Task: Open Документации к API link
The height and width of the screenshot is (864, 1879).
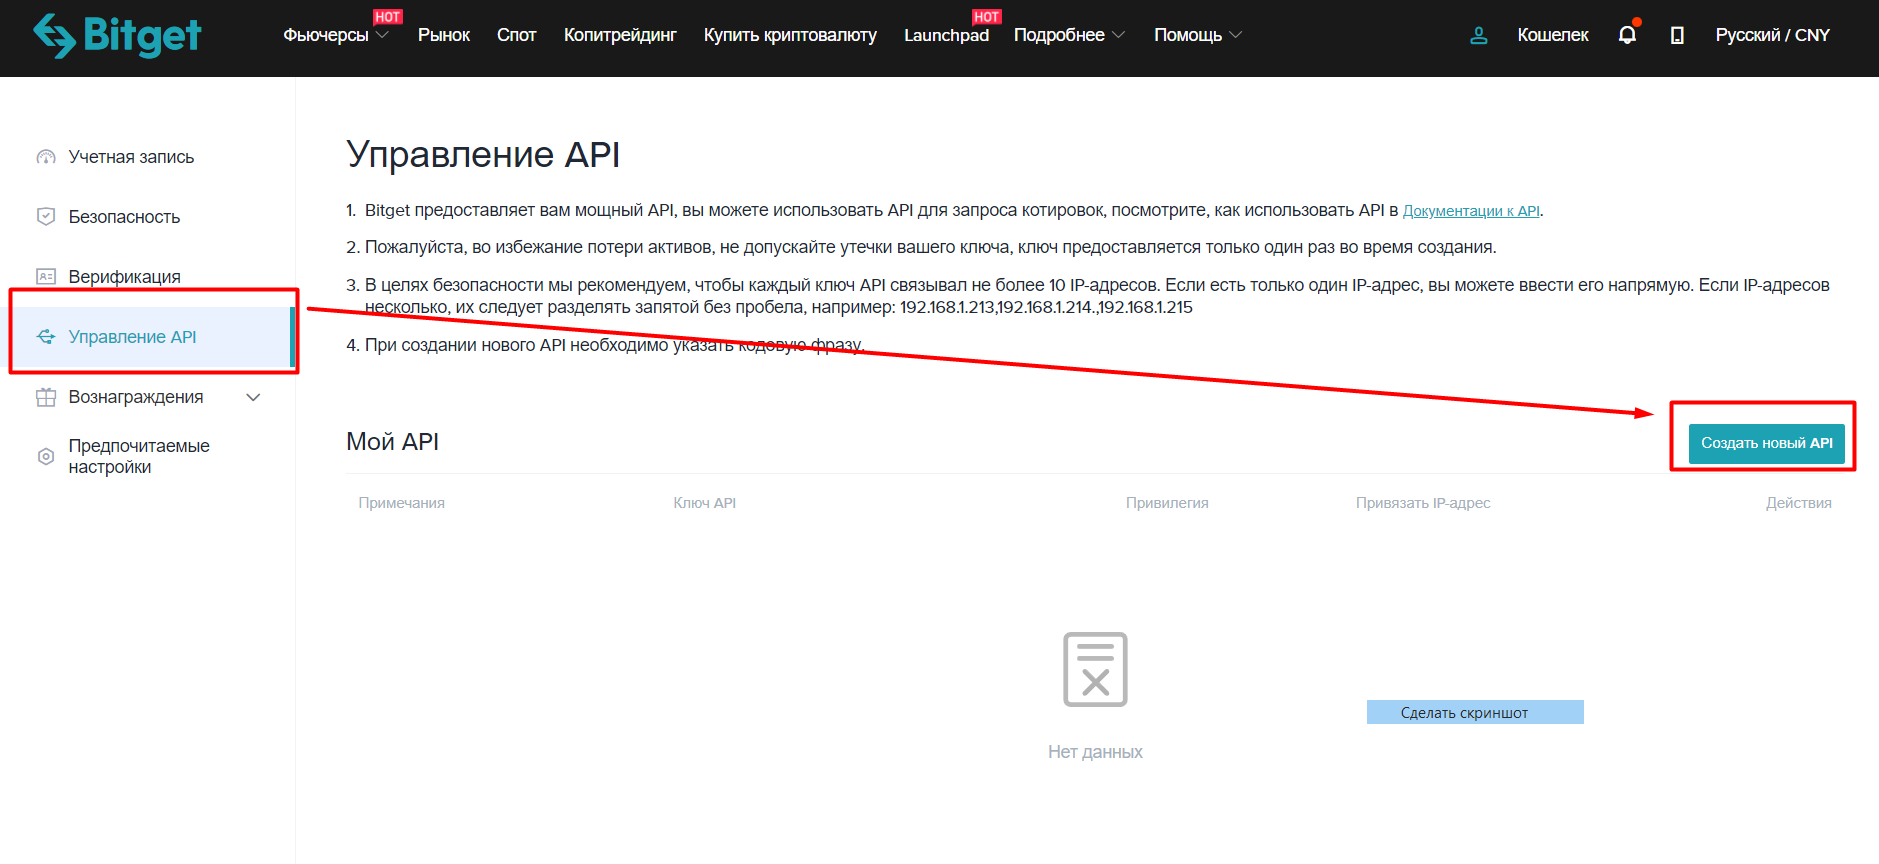Action: [1471, 211]
